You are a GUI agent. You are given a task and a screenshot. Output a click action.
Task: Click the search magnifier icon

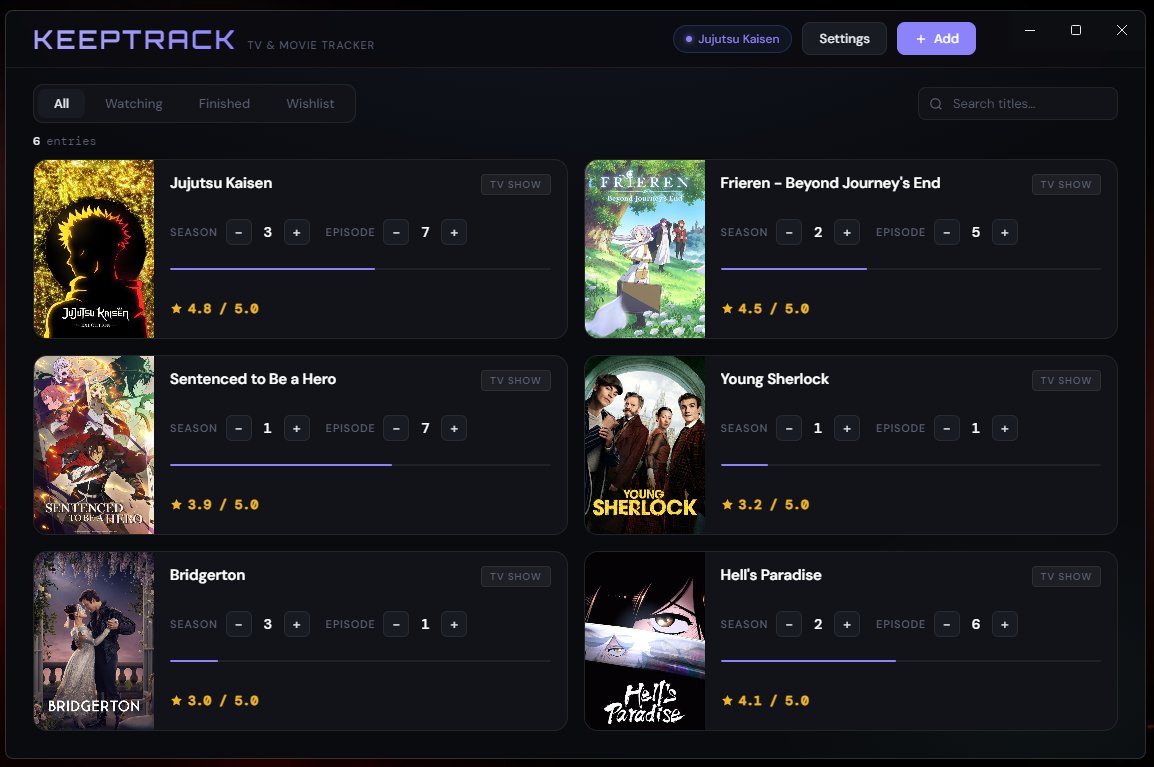[936, 104]
